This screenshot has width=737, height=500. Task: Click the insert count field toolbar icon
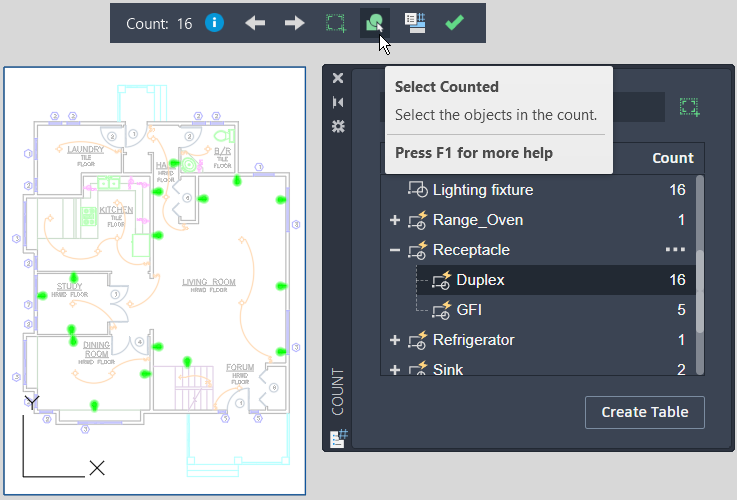point(415,23)
